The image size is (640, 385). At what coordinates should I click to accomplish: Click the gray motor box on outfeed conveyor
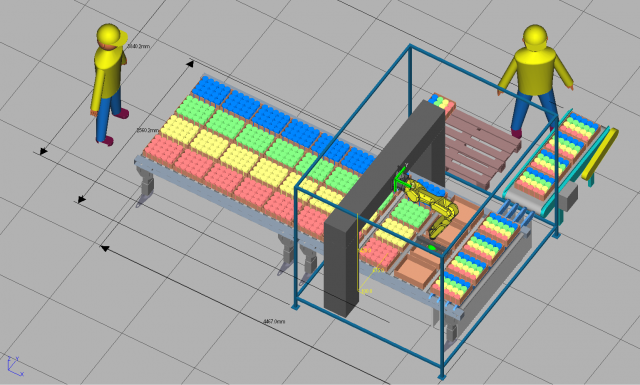[568, 196]
